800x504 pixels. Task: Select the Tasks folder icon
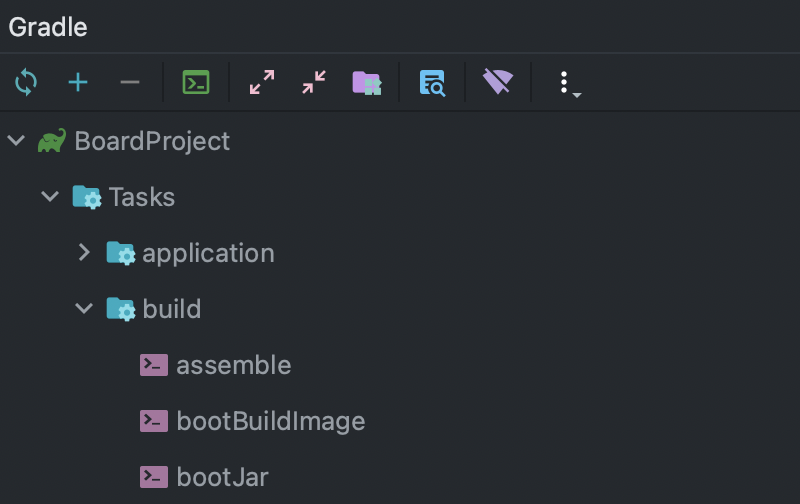[x=87, y=197]
